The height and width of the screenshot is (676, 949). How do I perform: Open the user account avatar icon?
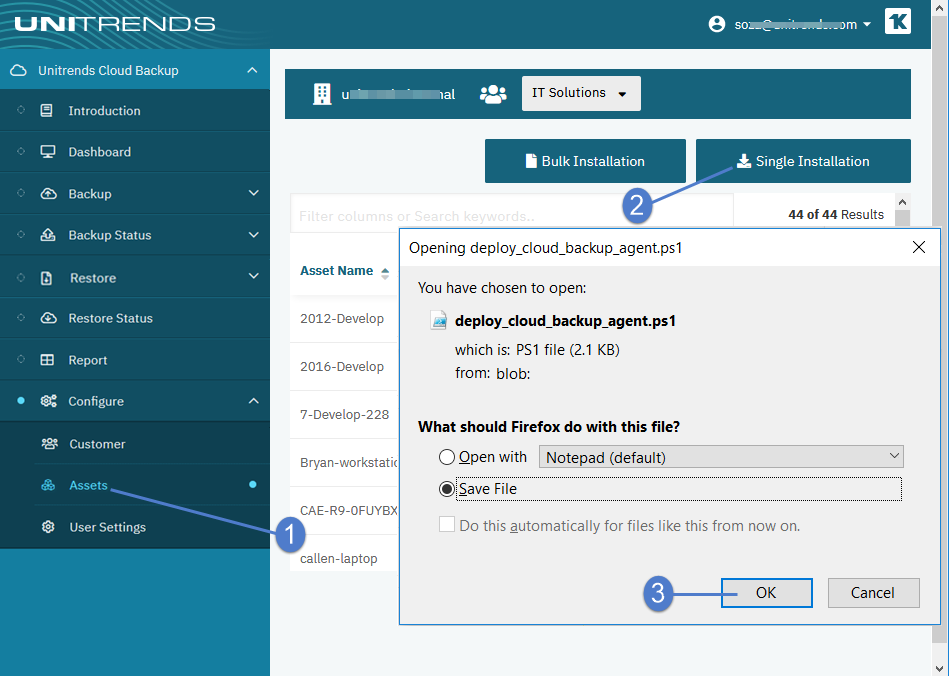pyautogui.click(x=717, y=24)
